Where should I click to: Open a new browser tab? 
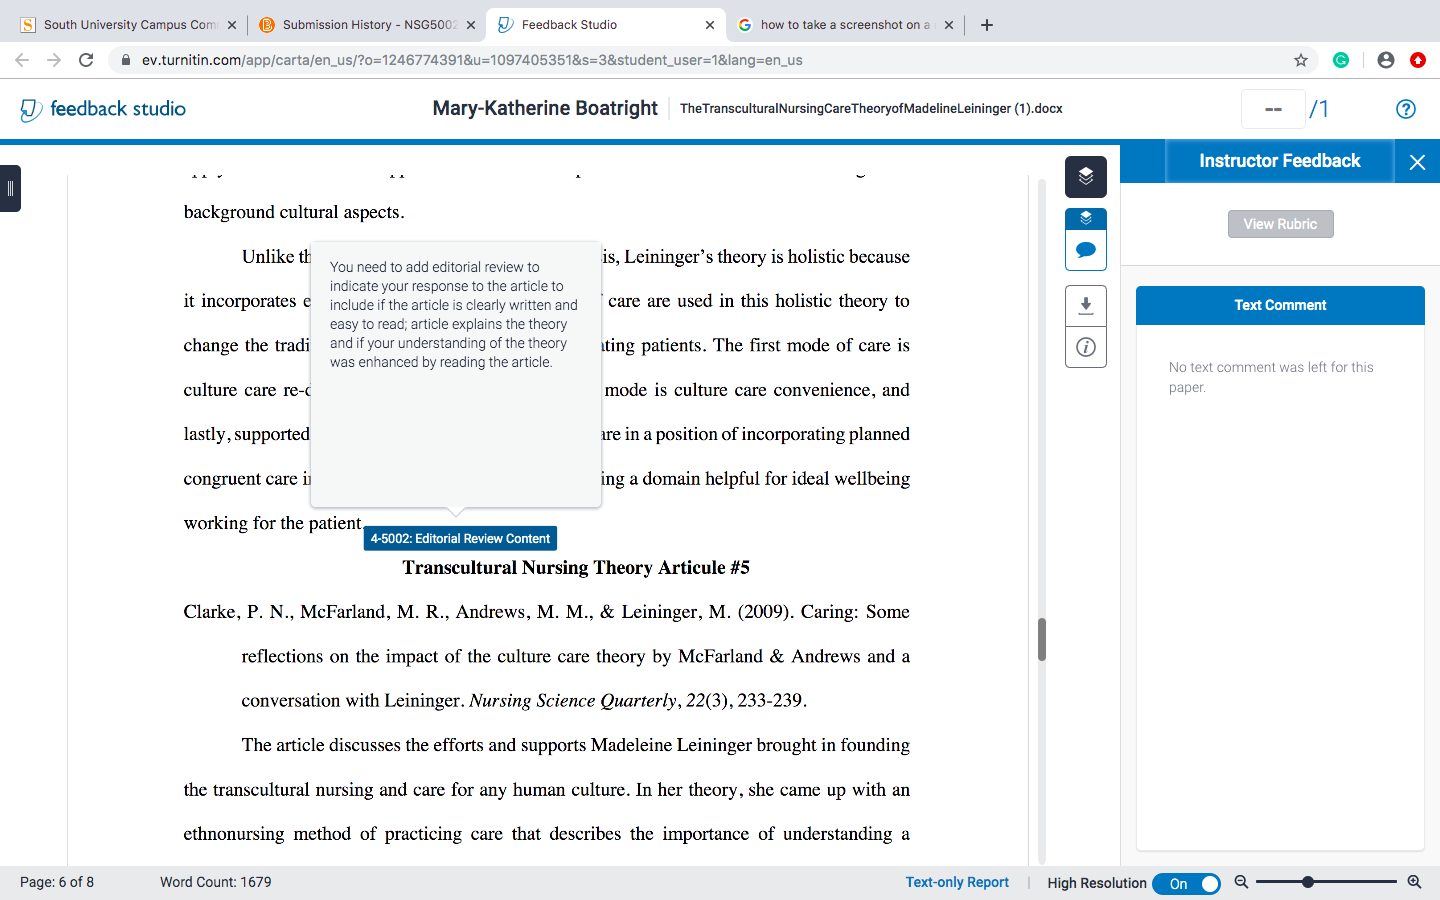coord(987,25)
